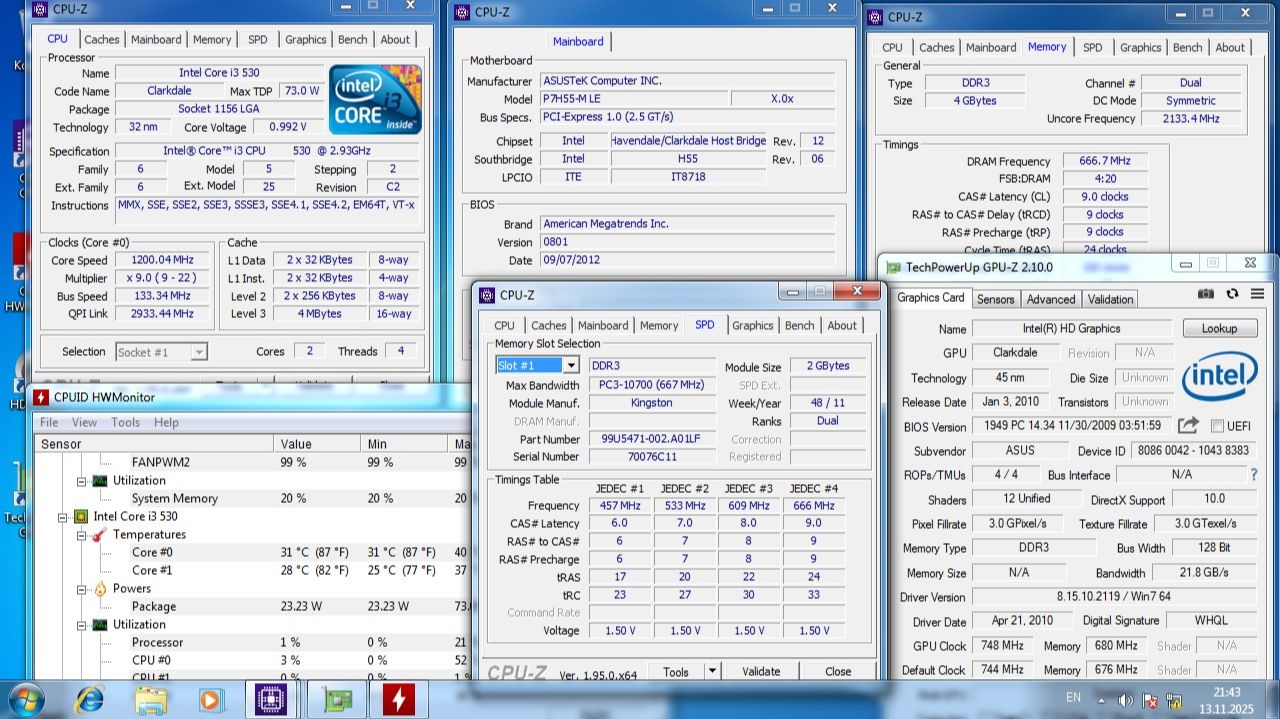Open the Tools menu in HWMonitor
Screen dimensions: 1280x719
click(x=126, y=422)
